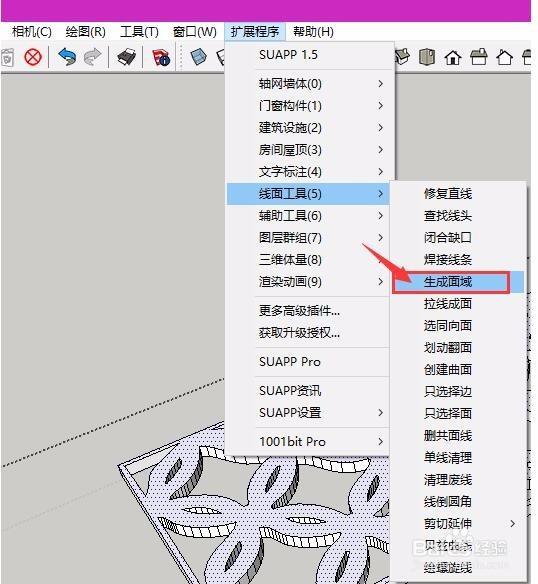Expand the 房间屋顶(3) submenu
Image resolution: width=538 pixels, height=584 pixels.
point(309,150)
